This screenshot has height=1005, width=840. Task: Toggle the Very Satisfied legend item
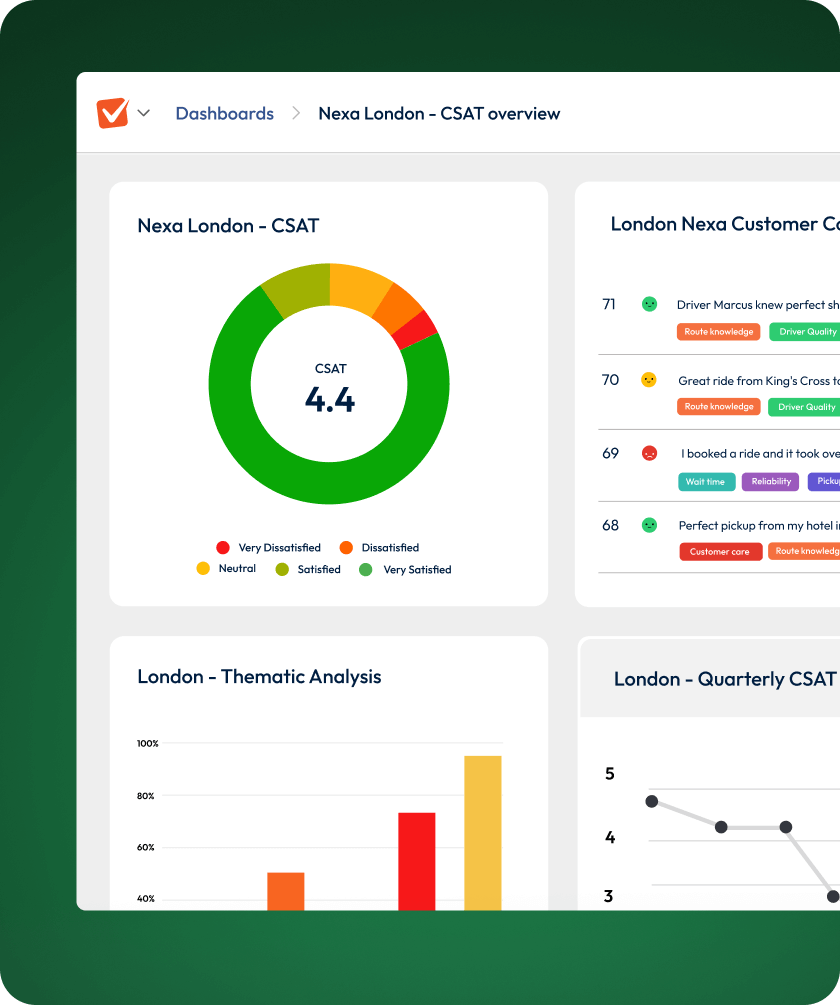coord(405,570)
